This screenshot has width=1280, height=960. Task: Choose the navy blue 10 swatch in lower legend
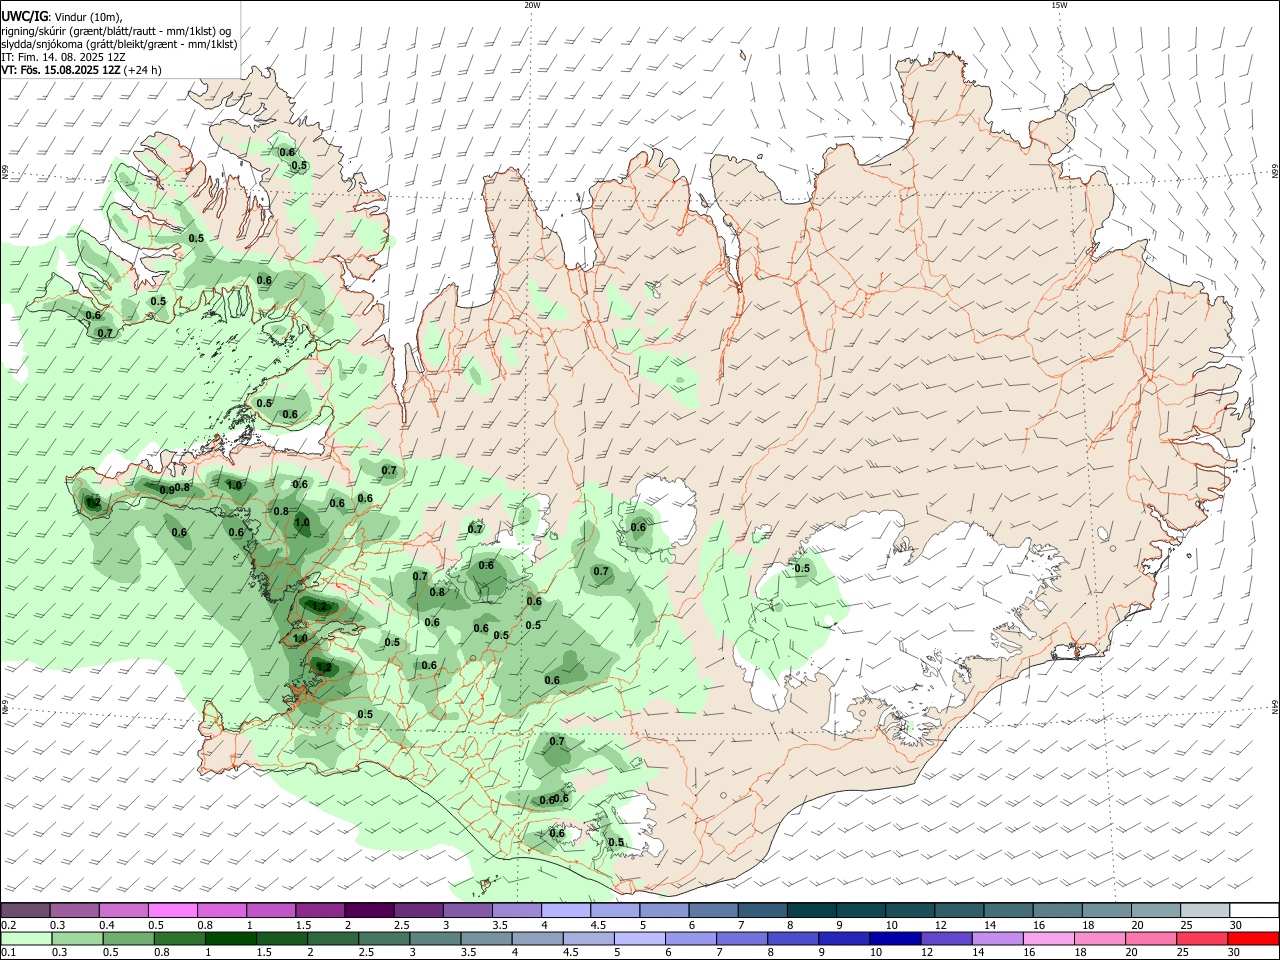coord(894,938)
